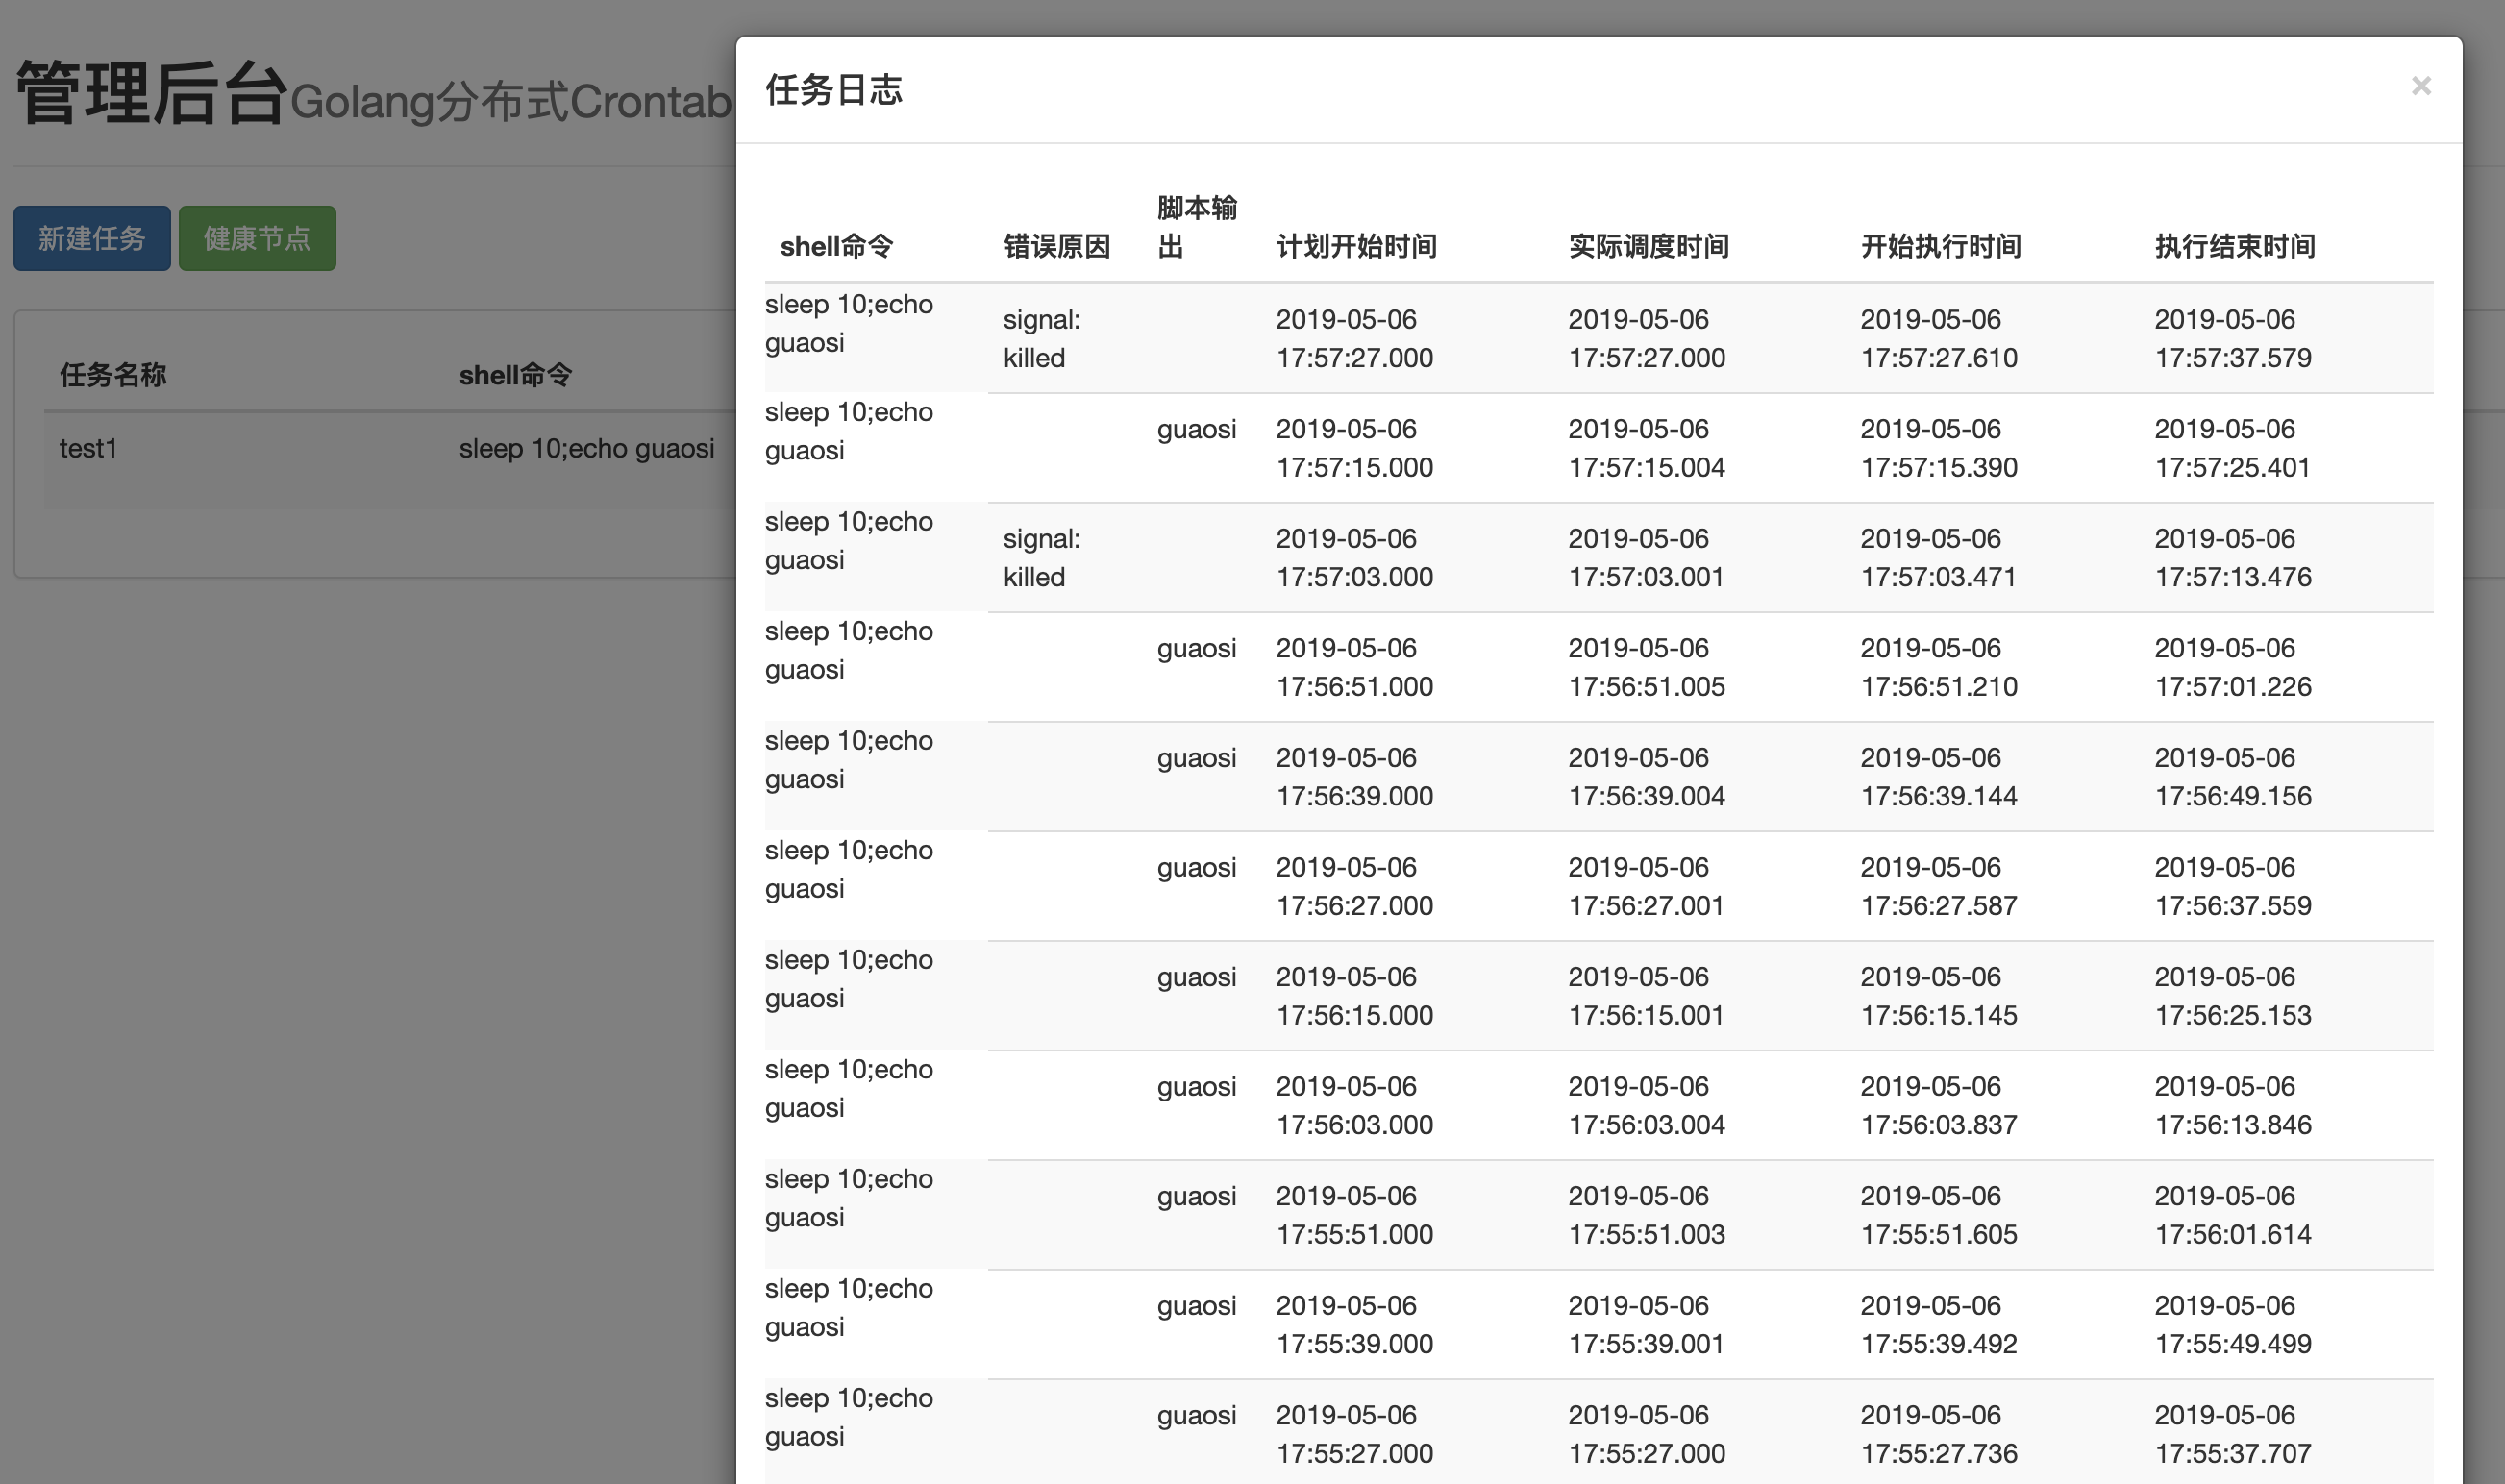Click the 任务日志 dialog title

tap(833, 90)
